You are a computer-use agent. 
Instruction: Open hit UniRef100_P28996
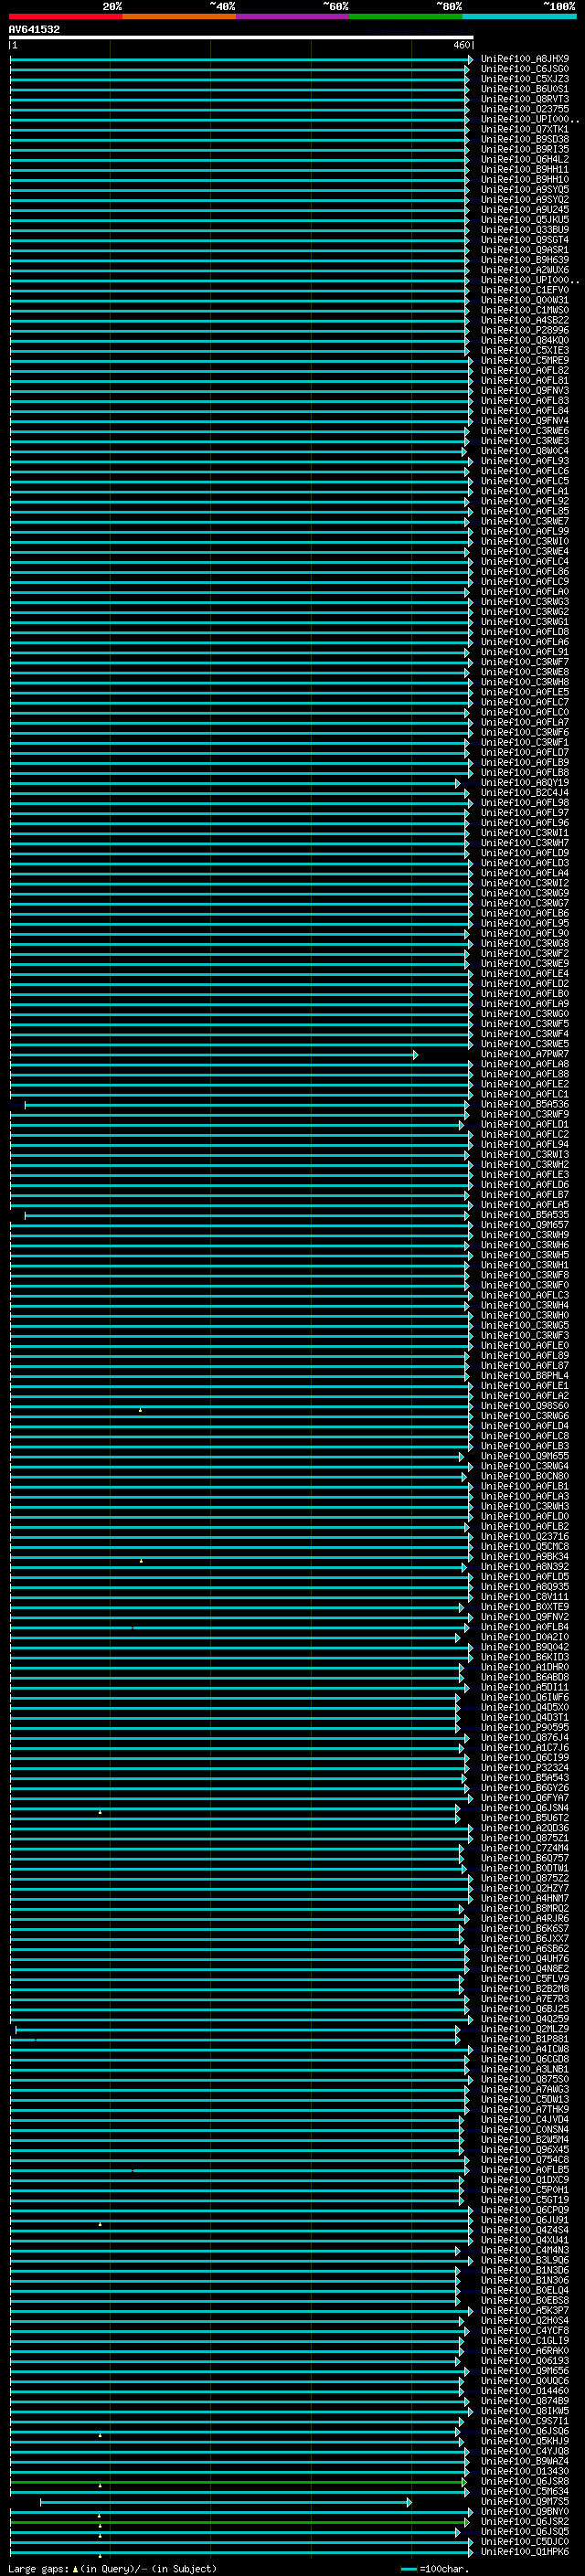pyautogui.click(x=524, y=330)
